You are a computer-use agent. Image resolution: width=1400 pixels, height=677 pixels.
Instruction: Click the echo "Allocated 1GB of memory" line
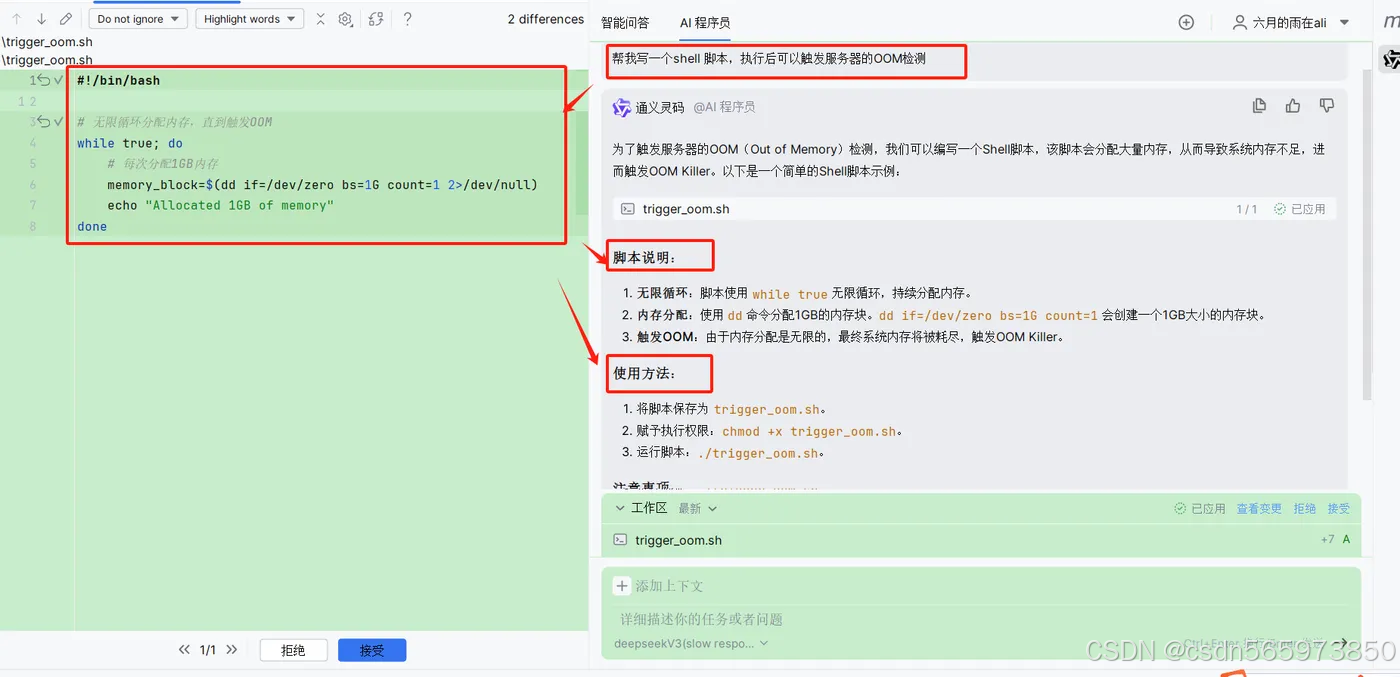coord(220,205)
